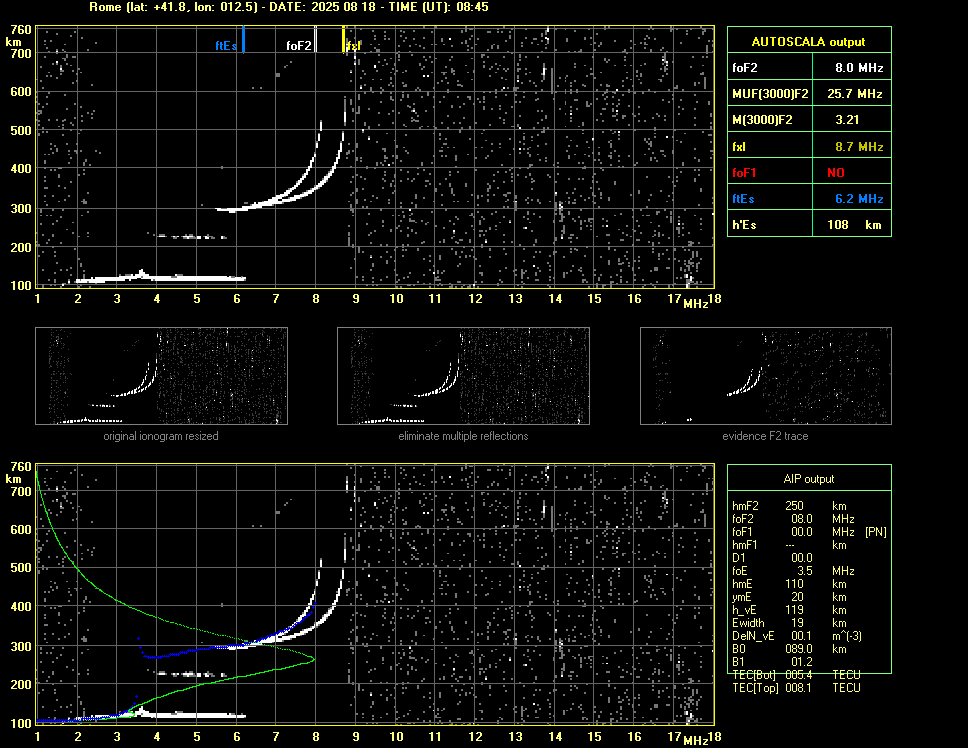
Task: Select the TEC[Top] 008.1 TECU row
Action: coord(796,688)
